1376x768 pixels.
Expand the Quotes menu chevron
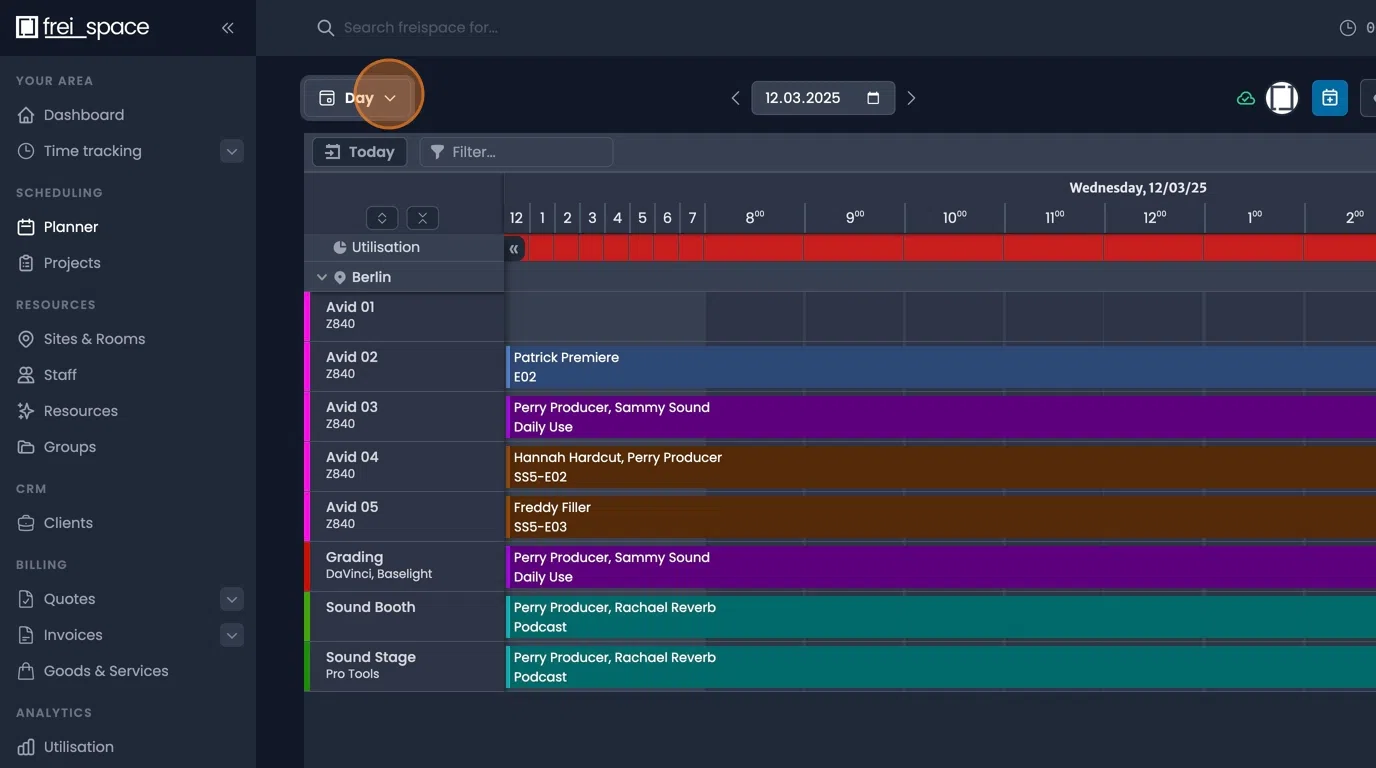pos(231,598)
